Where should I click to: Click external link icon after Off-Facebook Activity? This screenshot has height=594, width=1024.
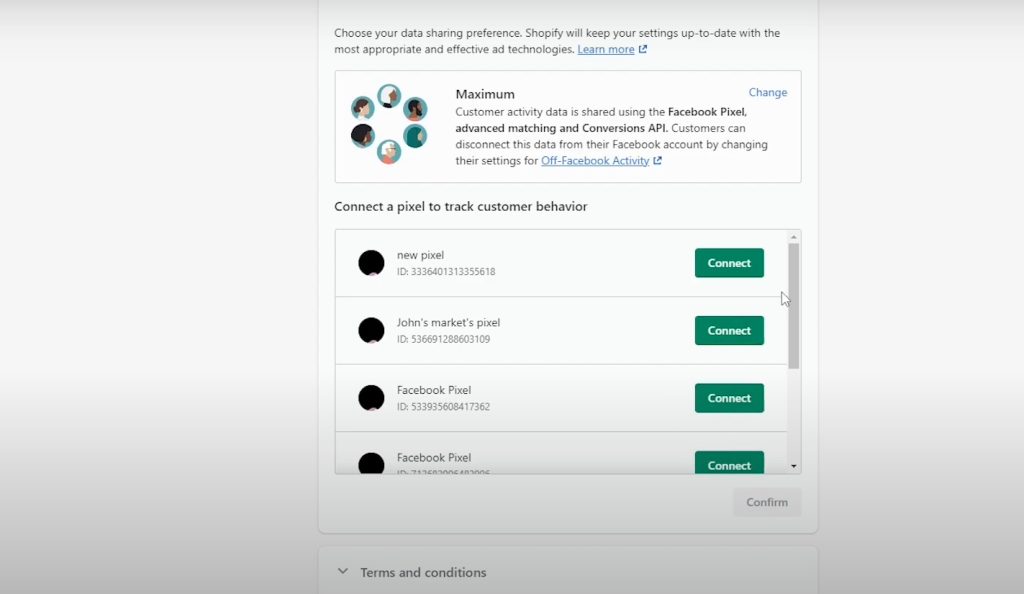coord(657,161)
